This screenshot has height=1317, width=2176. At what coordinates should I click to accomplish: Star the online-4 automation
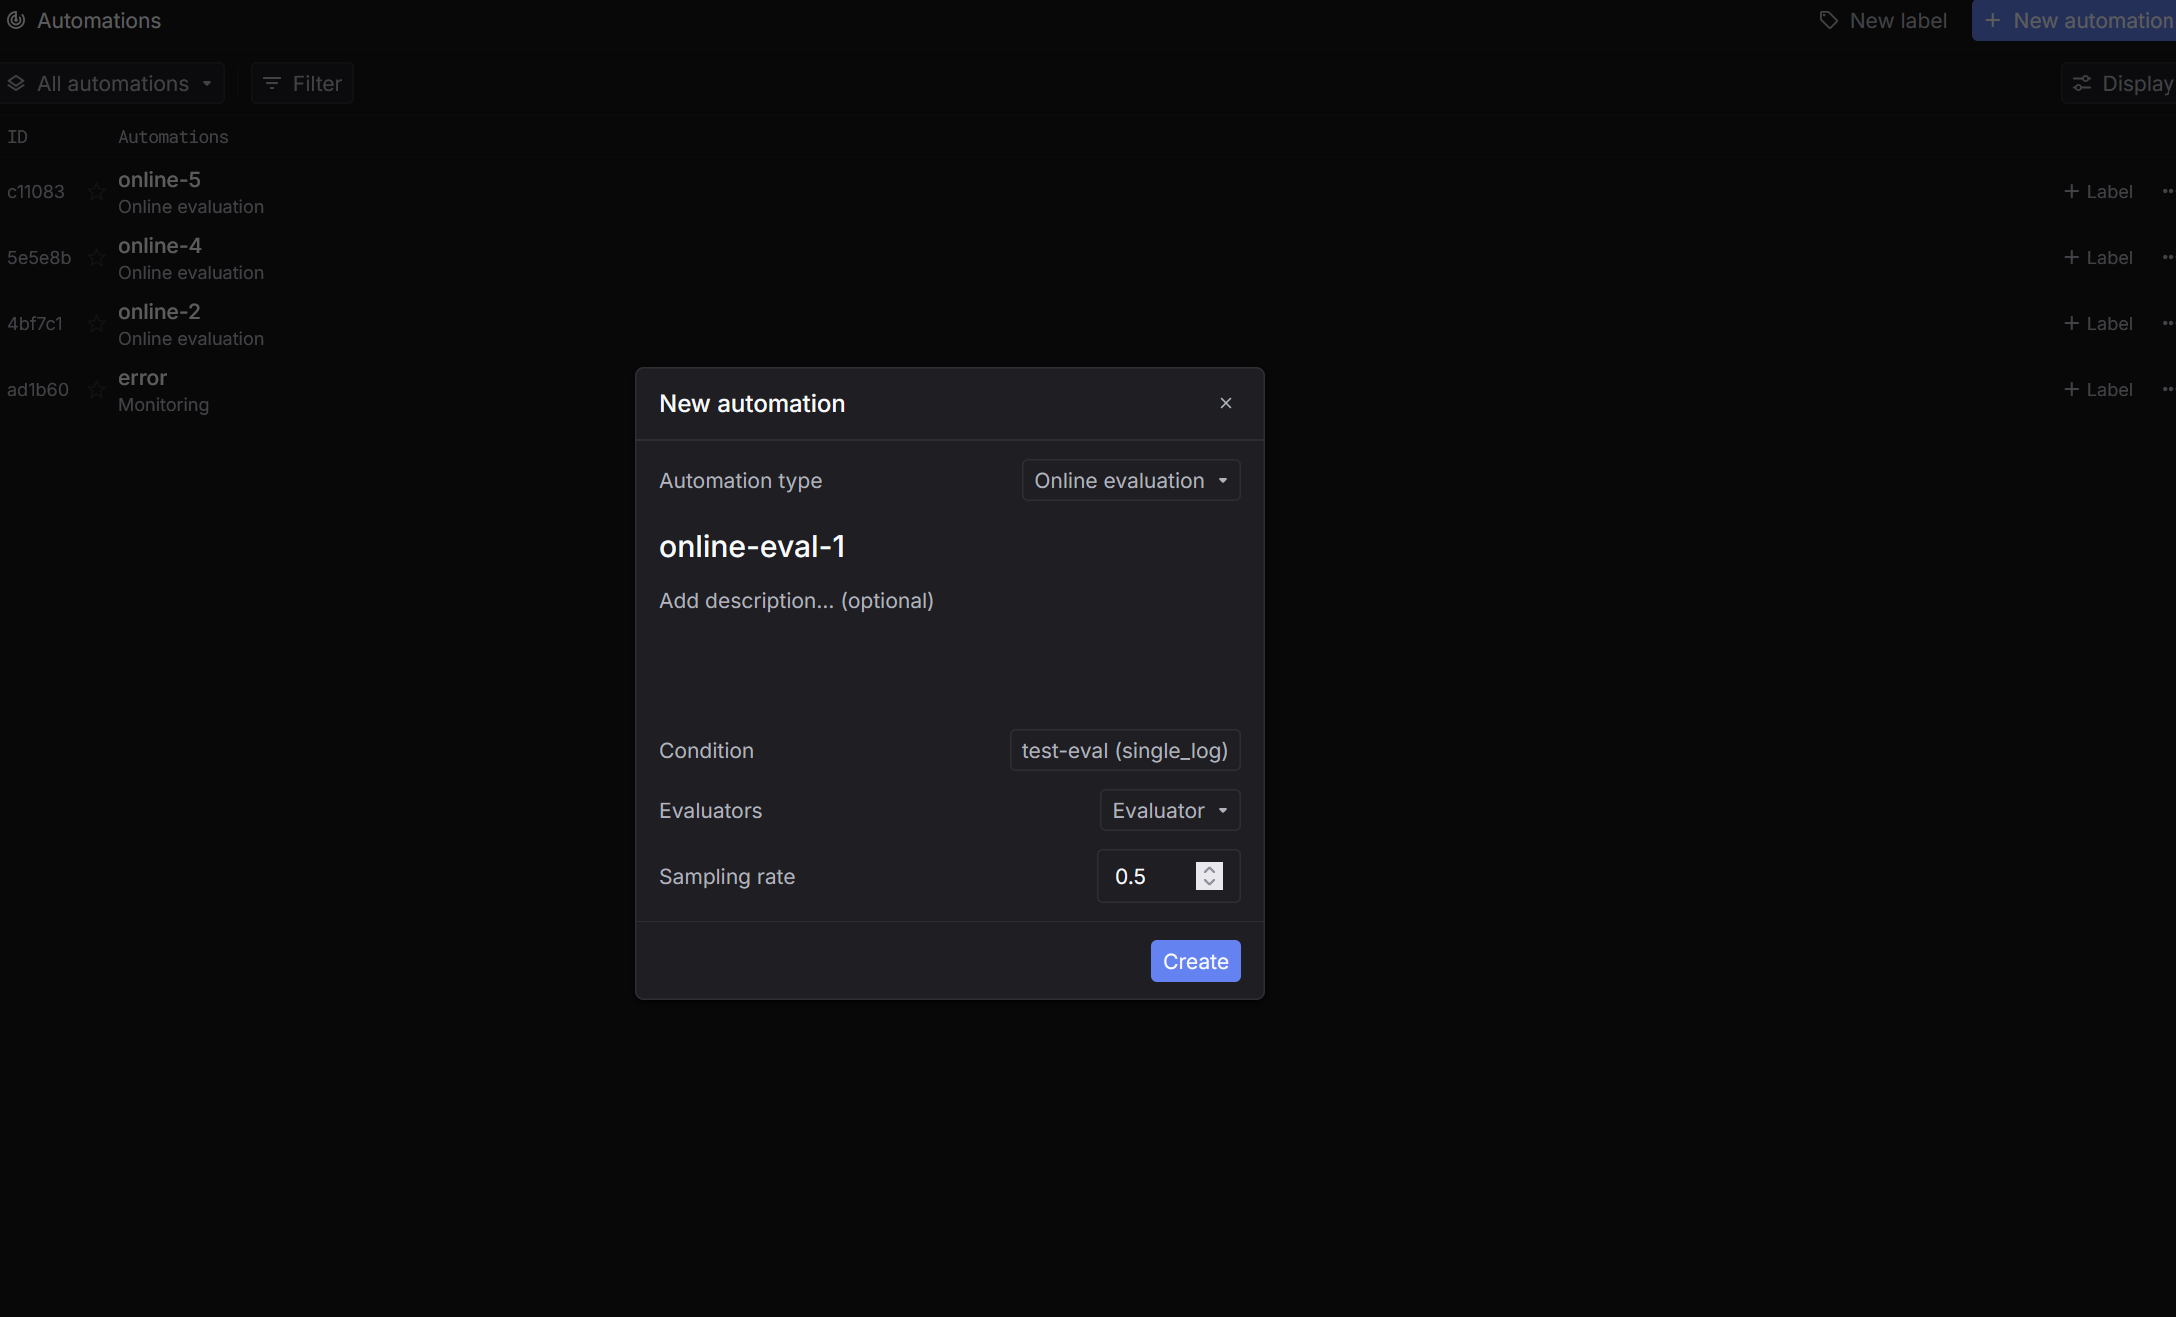[x=96, y=258]
